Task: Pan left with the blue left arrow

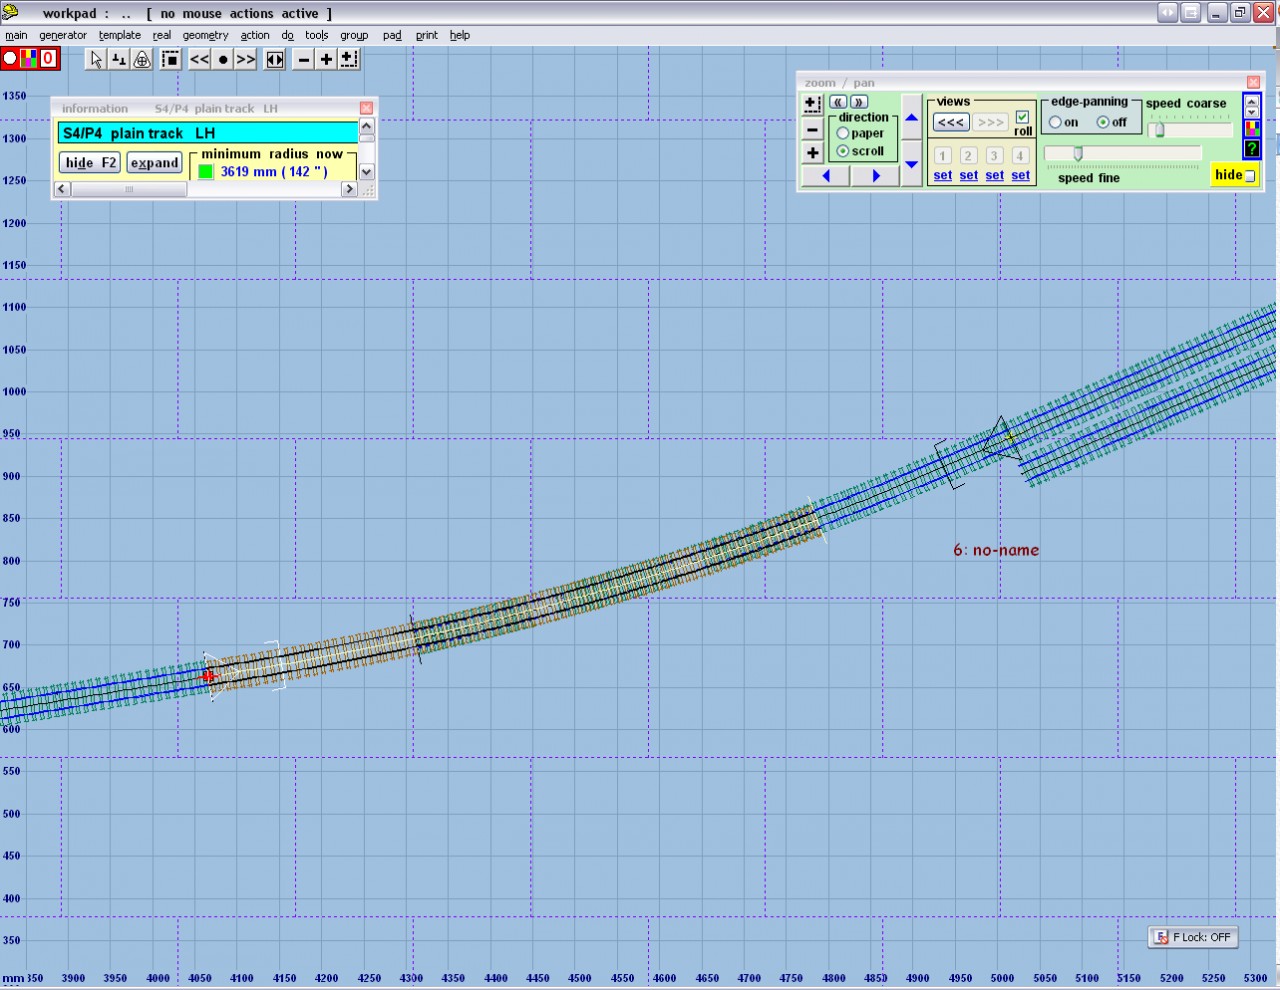Action: pos(826,176)
